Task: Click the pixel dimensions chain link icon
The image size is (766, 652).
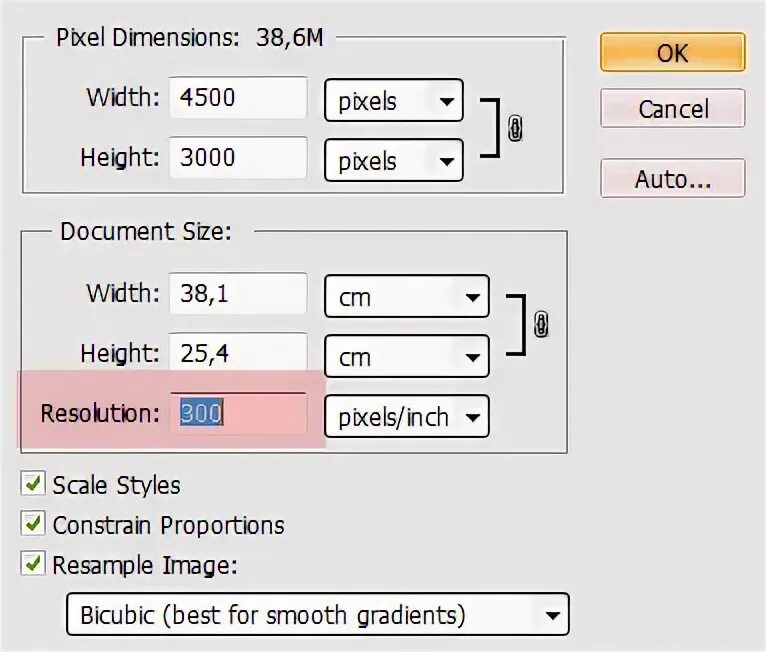Action: (515, 129)
